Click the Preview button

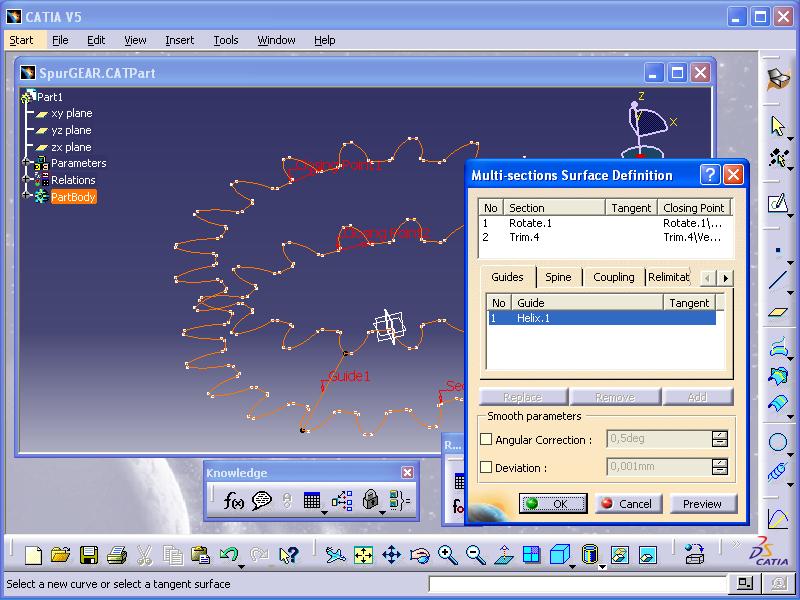(x=702, y=504)
